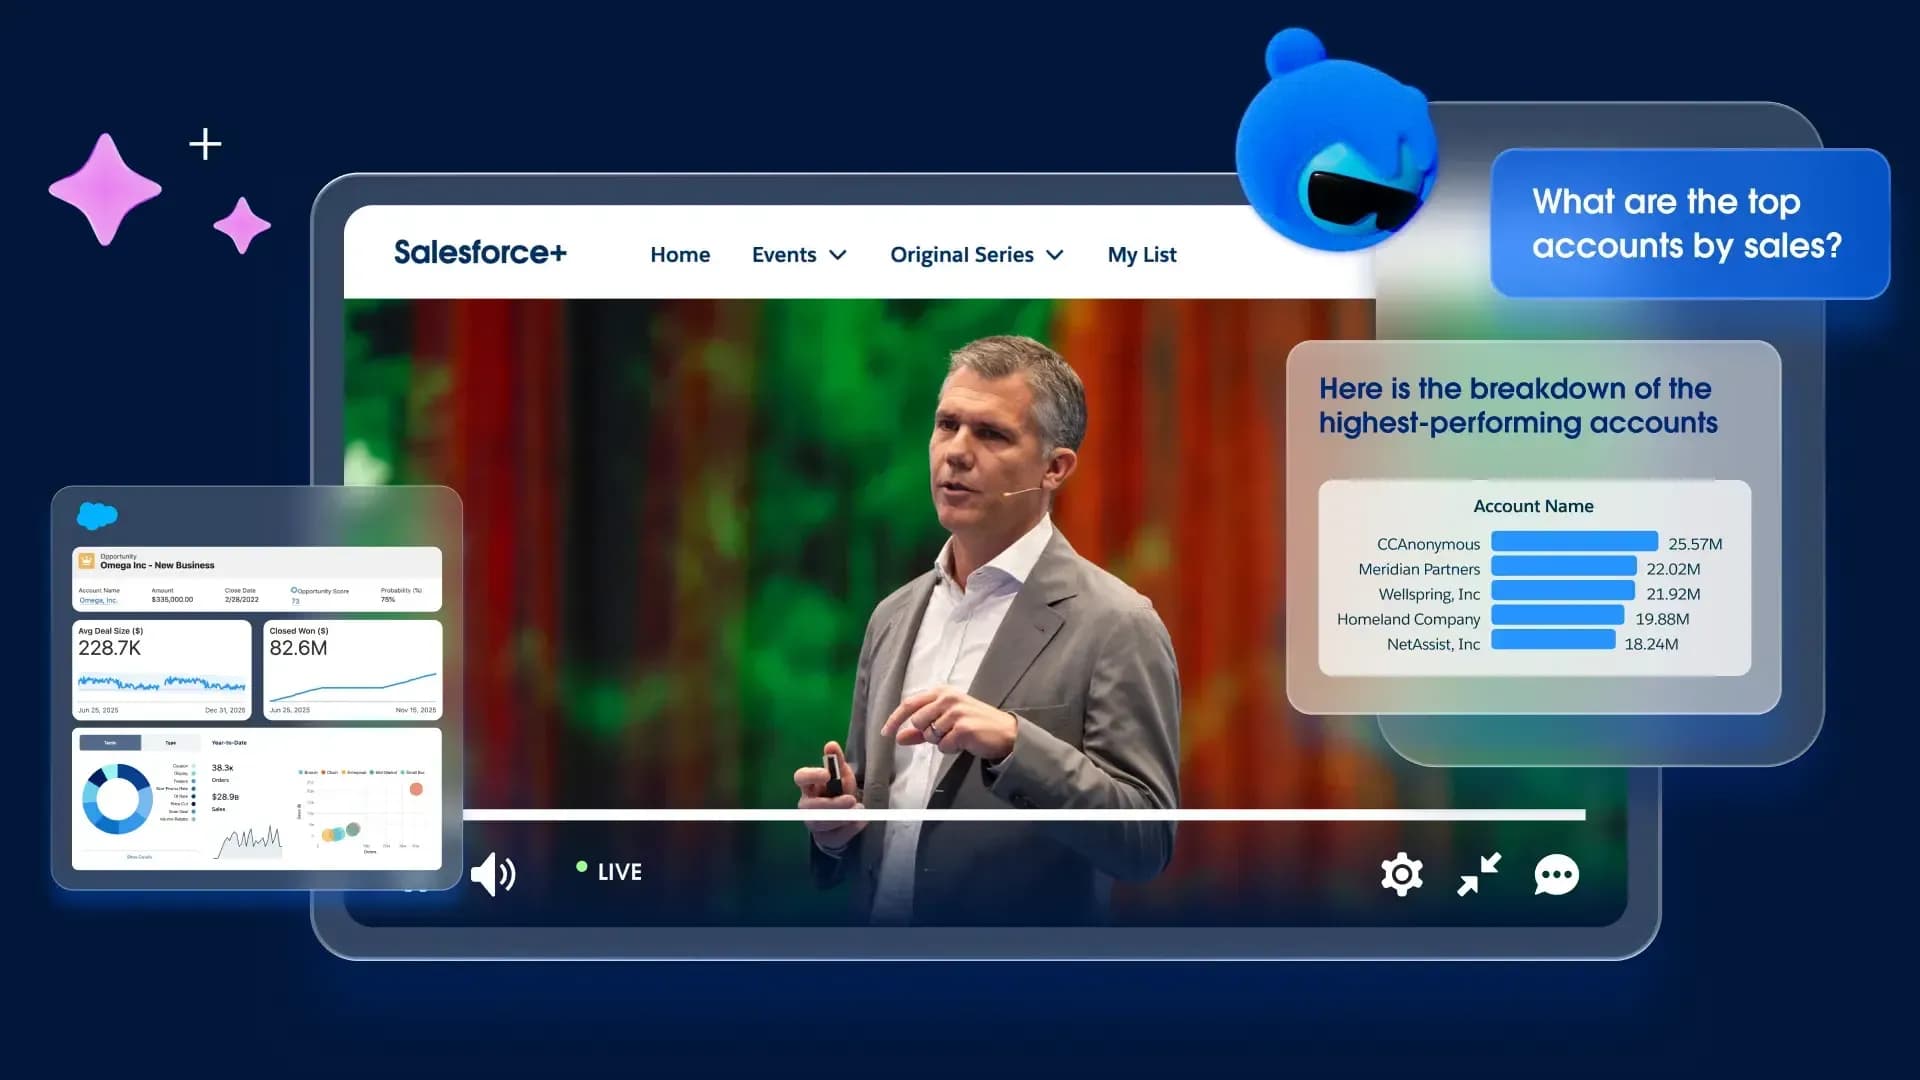Screen dimensions: 1920x1080
Task: Click Show Details under donut chart
Action: pyautogui.click(x=139, y=857)
